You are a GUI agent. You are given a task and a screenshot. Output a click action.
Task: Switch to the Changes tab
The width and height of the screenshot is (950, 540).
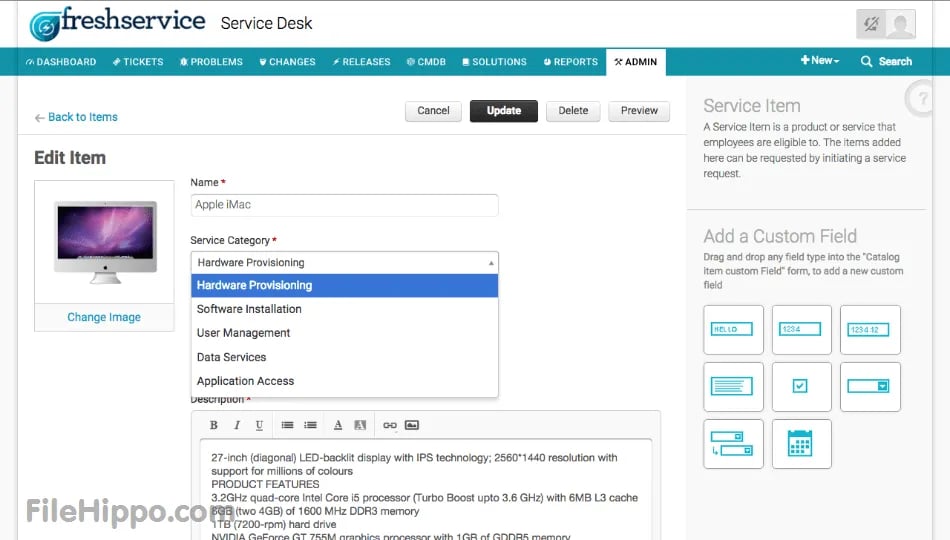coord(287,62)
